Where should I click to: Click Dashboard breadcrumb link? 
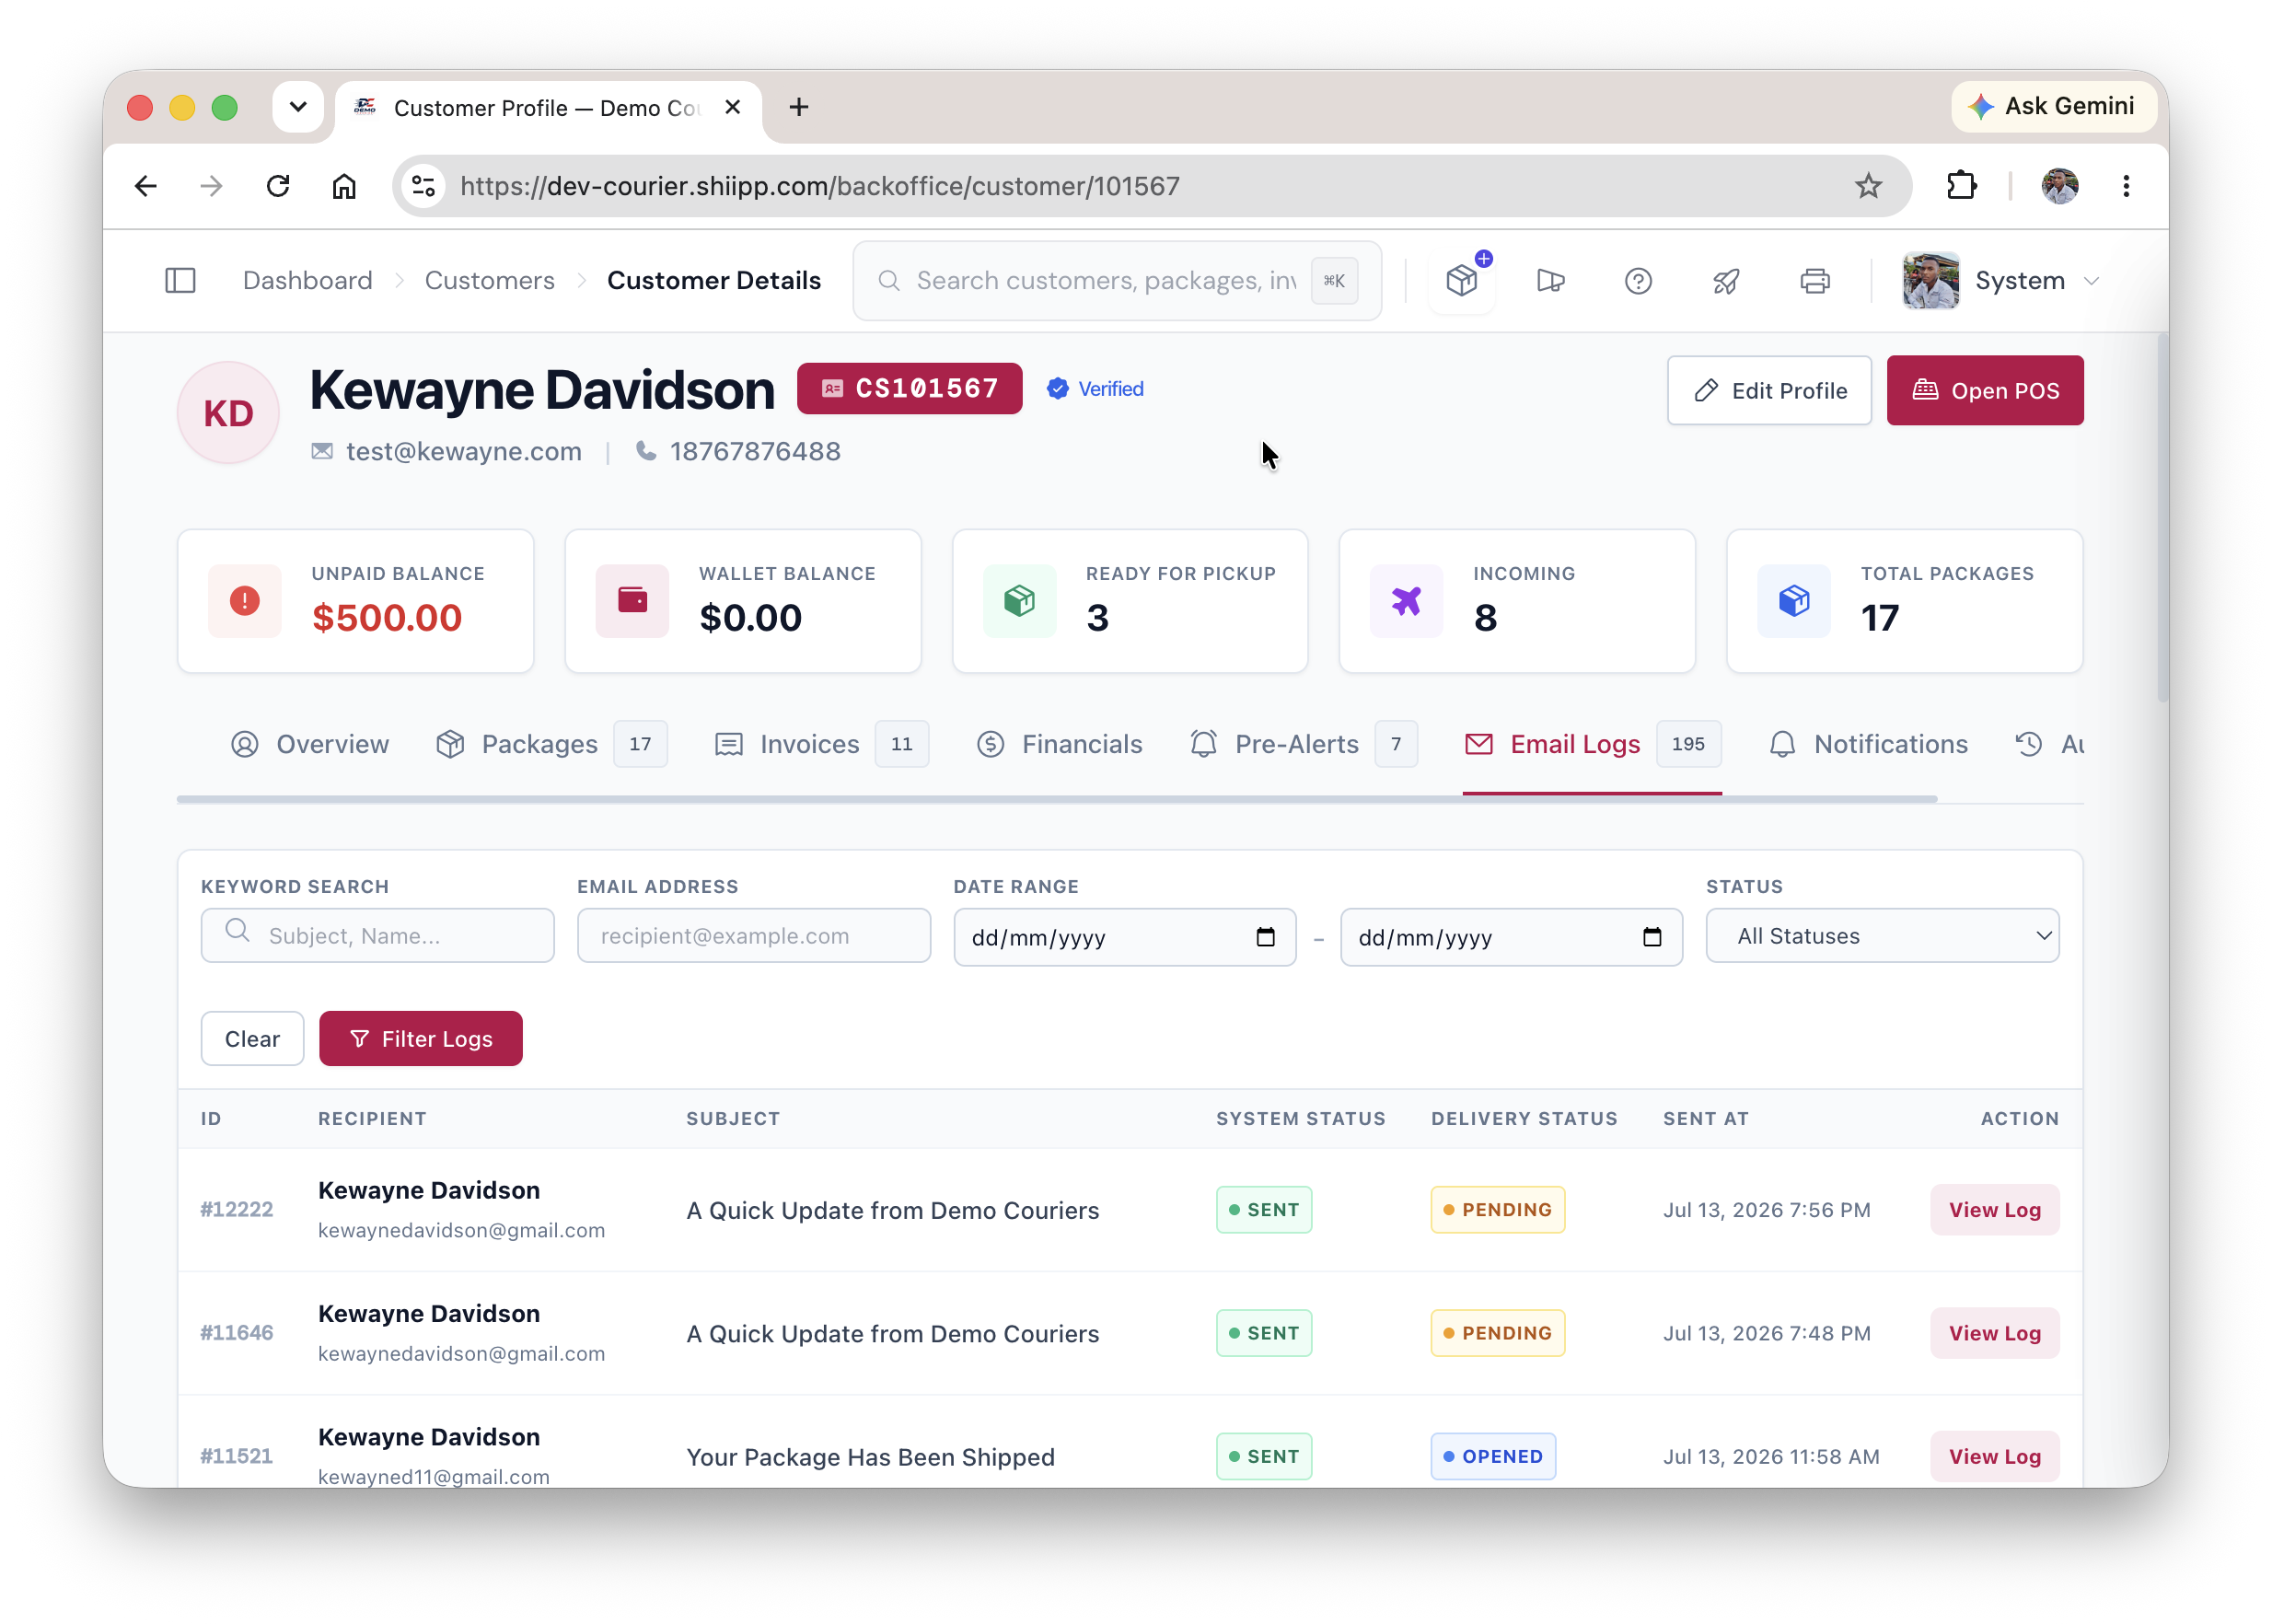click(308, 280)
